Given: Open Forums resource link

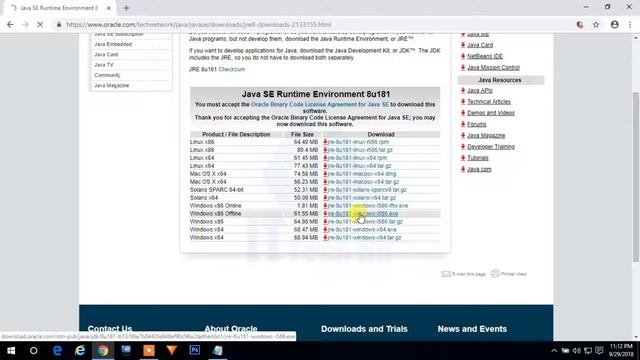Looking at the screenshot, I should [x=477, y=124].
